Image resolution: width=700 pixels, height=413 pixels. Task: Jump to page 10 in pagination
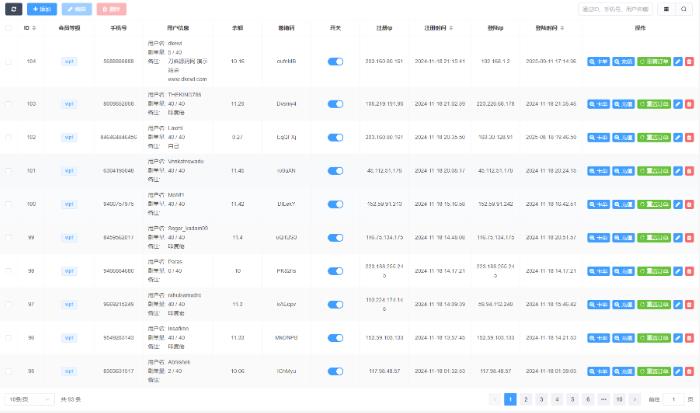pos(620,399)
